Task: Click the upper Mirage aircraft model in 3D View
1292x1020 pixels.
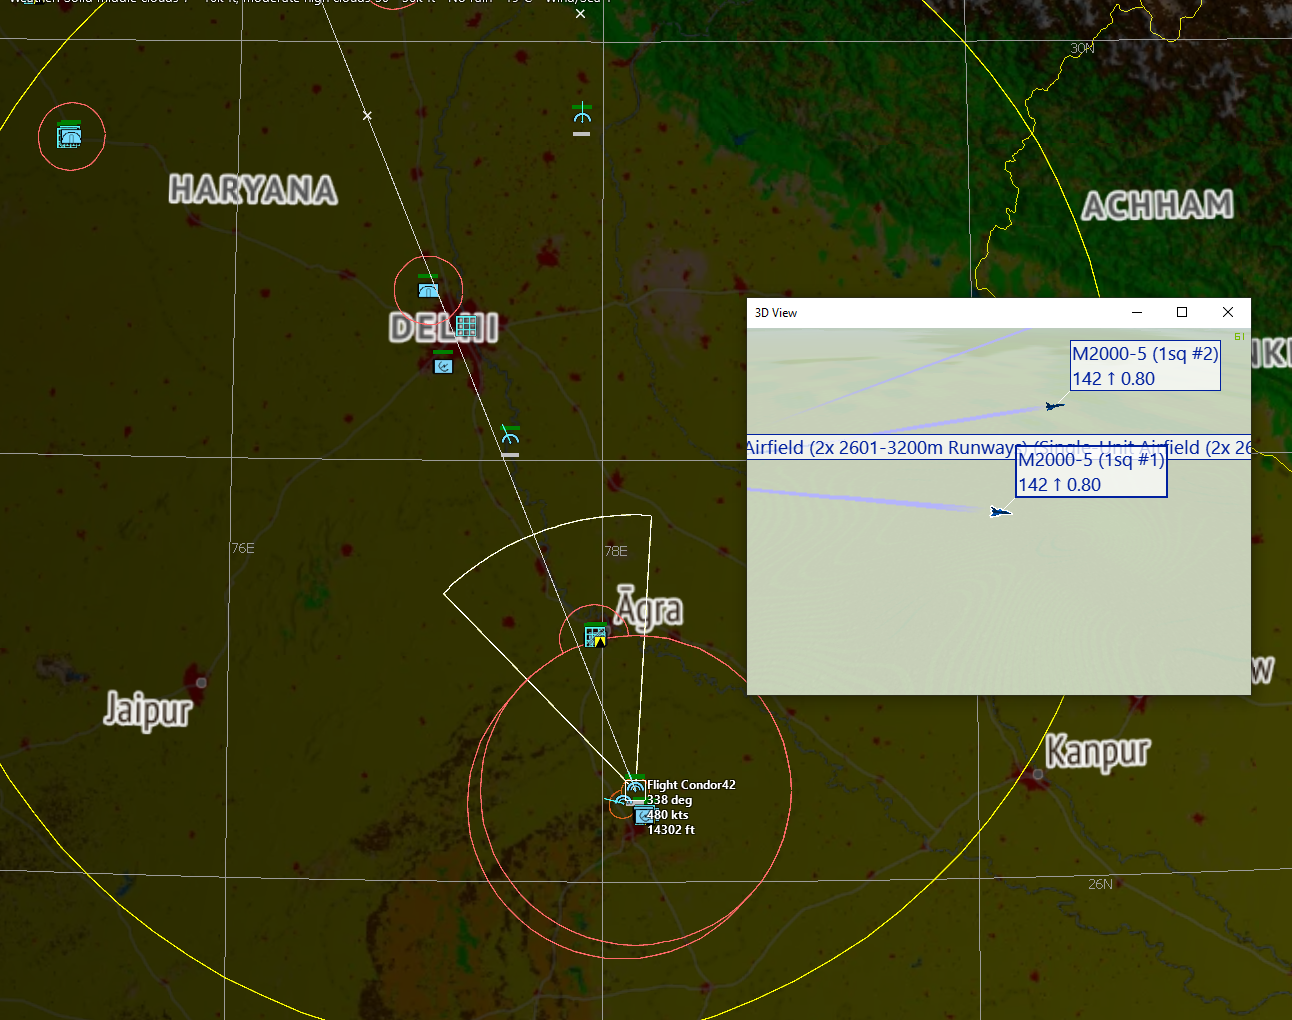Action: click(x=1054, y=405)
